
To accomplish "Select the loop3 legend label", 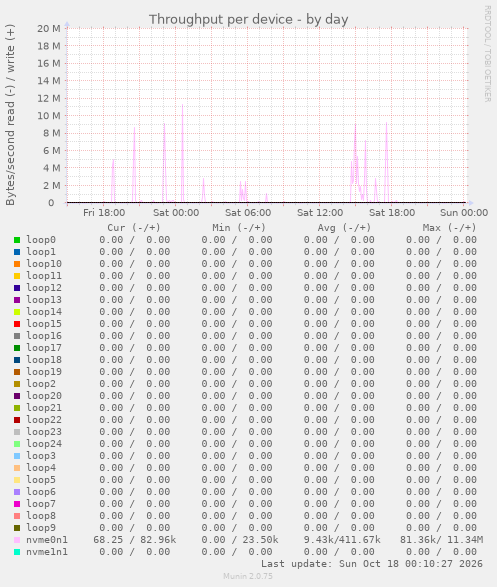I will click(x=41, y=456).
